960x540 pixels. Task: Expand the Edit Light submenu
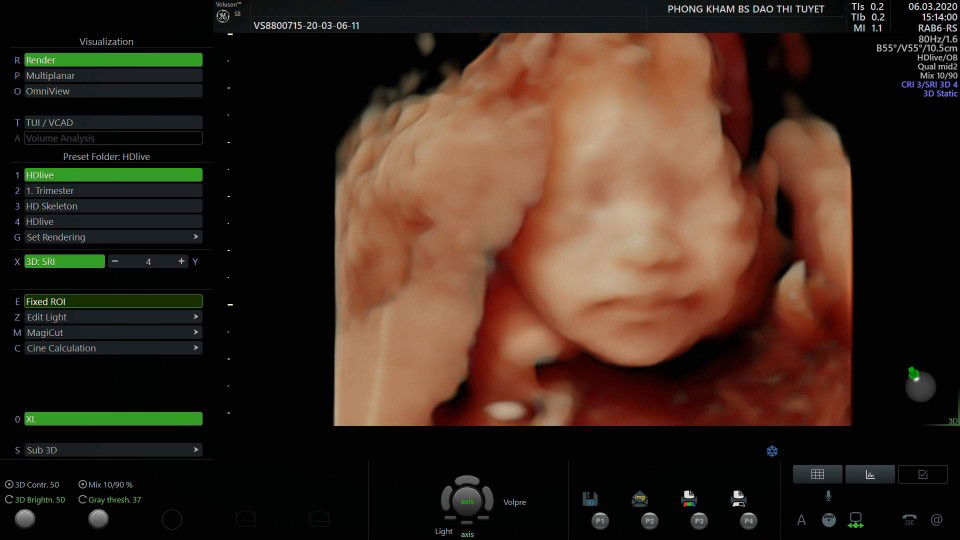point(113,317)
